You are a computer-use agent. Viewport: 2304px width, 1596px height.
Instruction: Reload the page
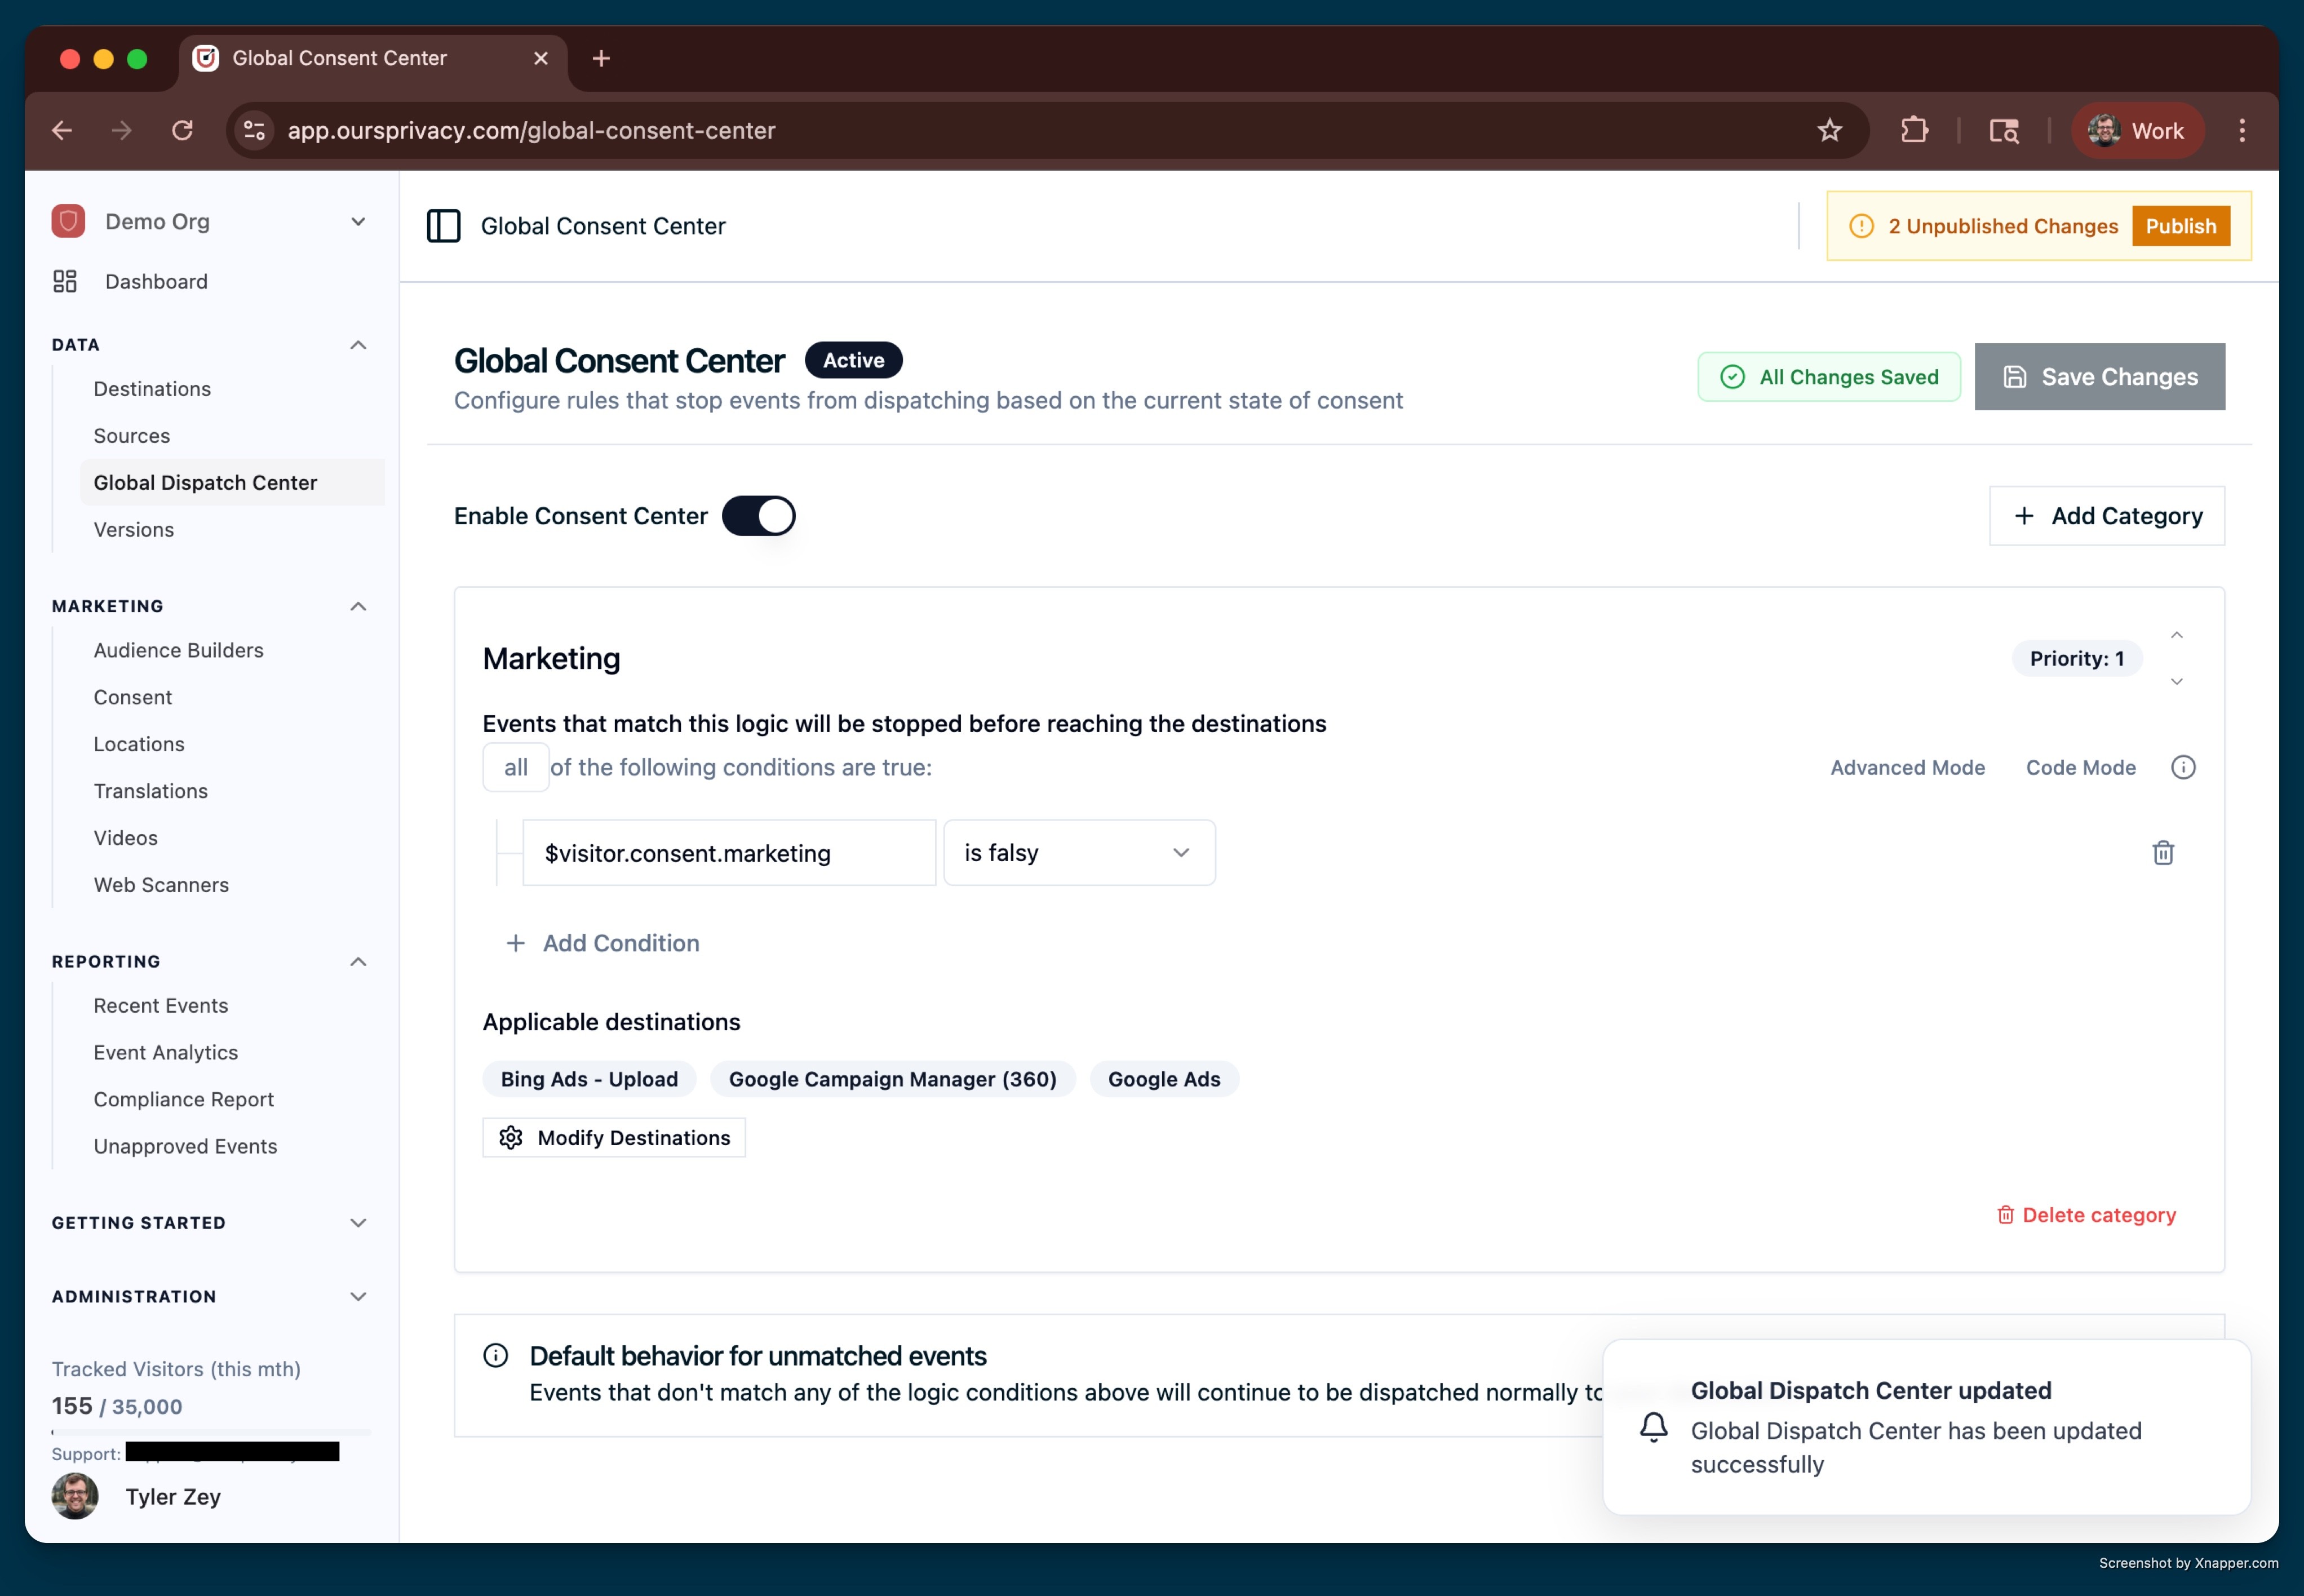click(182, 130)
